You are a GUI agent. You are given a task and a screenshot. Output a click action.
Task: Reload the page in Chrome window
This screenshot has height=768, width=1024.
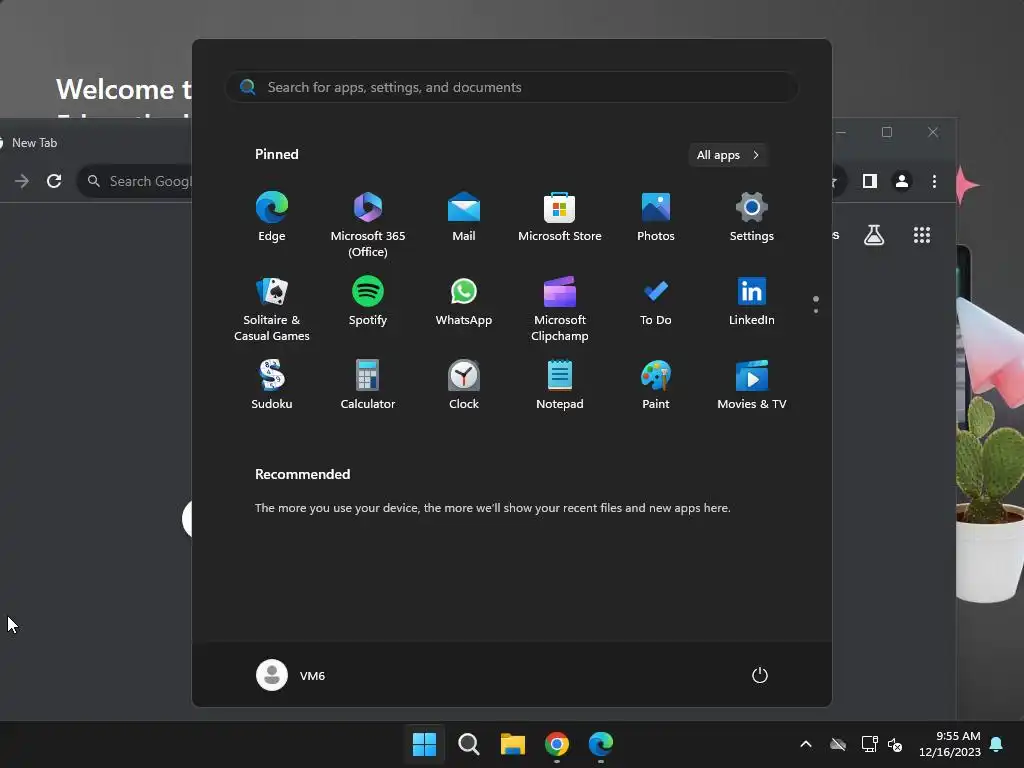click(54, 181)
